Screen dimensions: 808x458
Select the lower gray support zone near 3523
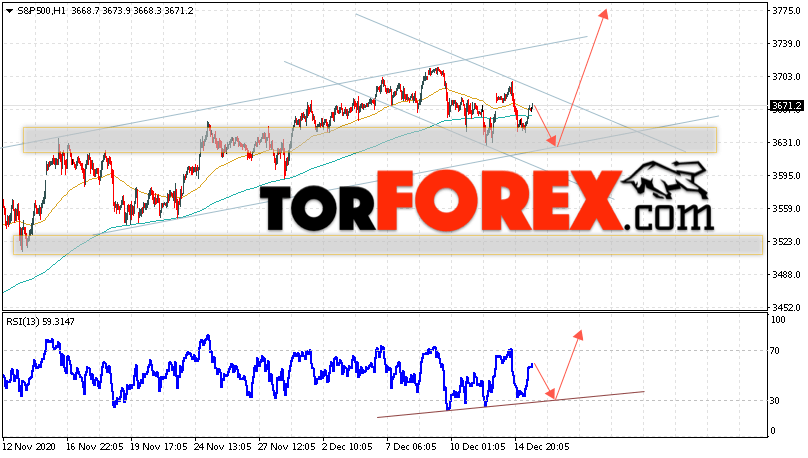click(x=388, y=245)
